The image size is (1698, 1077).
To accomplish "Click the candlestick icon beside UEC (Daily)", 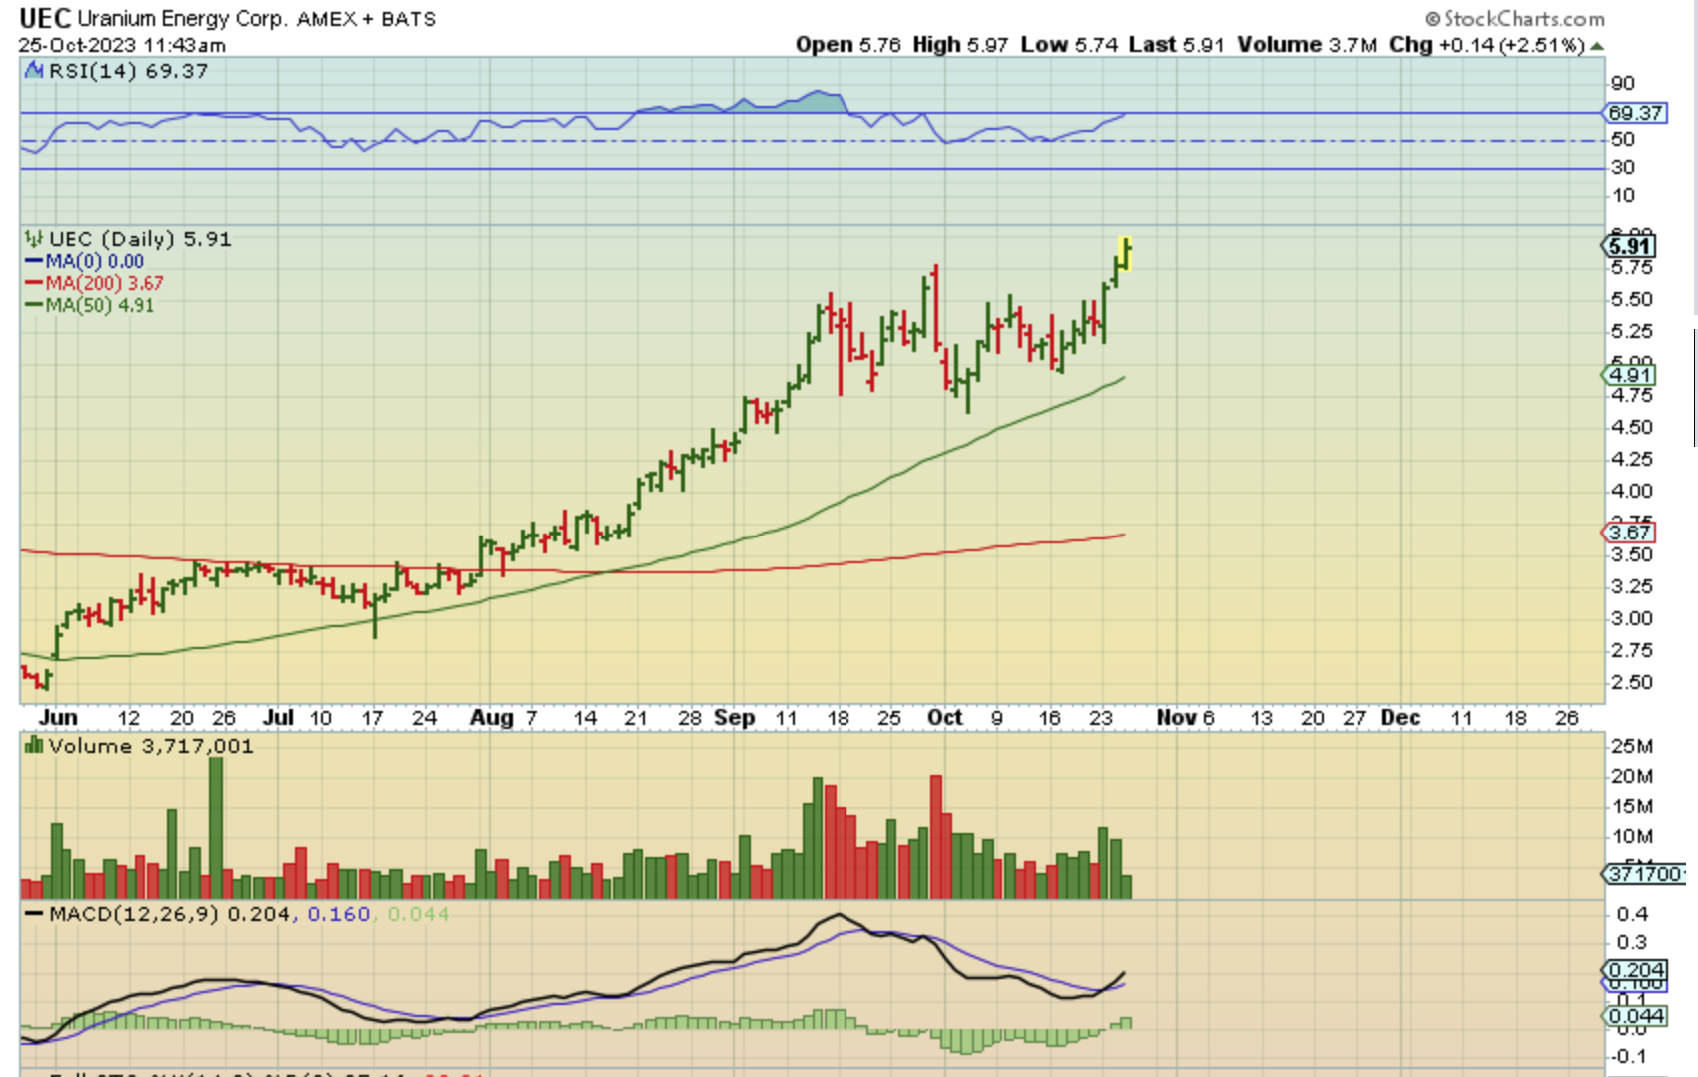I will pos(34,239).
